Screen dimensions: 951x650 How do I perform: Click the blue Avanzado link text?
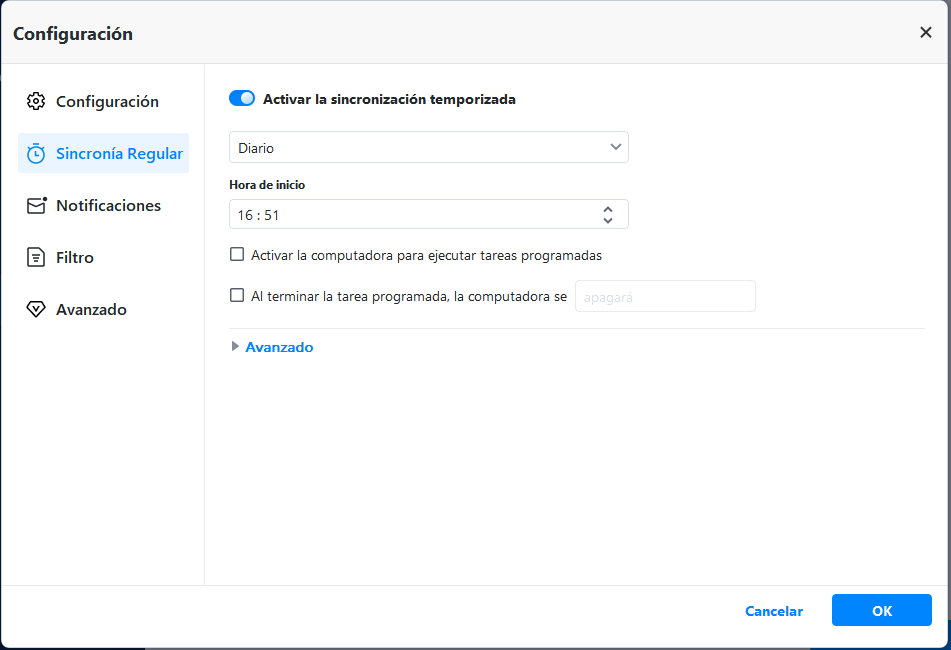pyautogui.click(x=279, y=347)
